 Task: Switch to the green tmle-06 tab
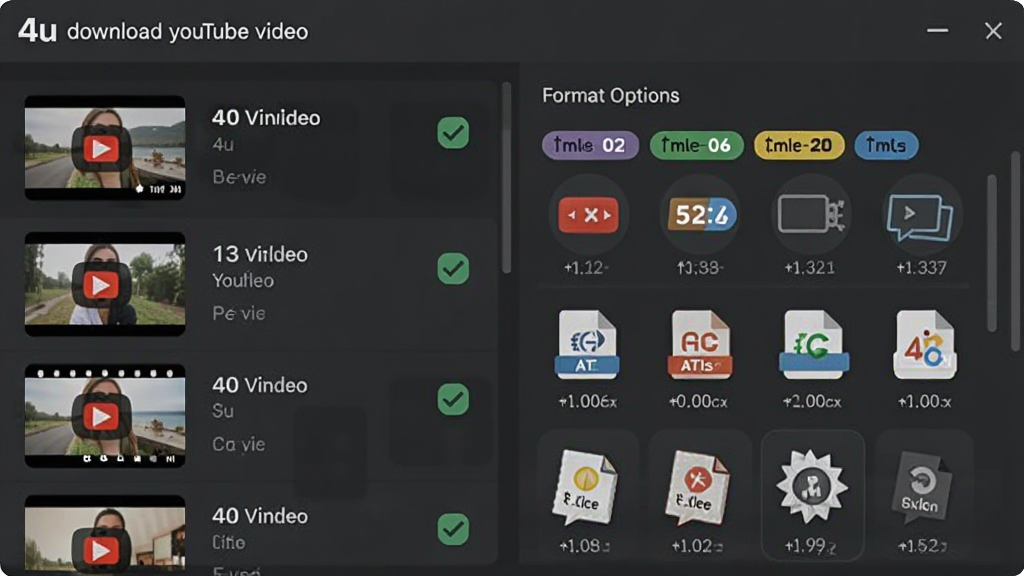click(696, 145)
